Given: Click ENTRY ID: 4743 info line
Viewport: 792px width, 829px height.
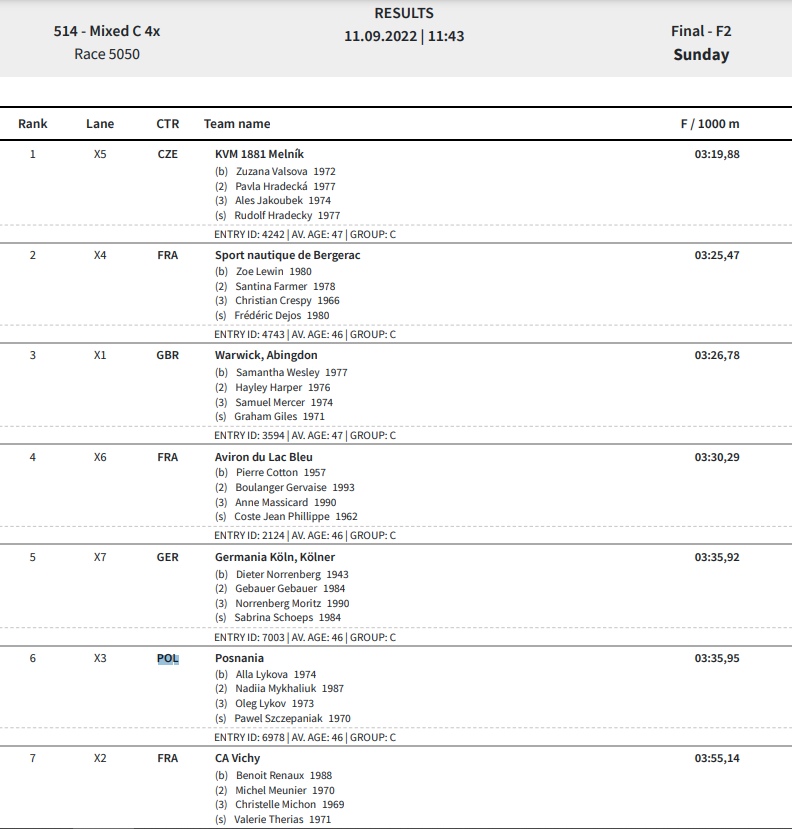Looking at the screenshot, I should click(x=305, y=334).
